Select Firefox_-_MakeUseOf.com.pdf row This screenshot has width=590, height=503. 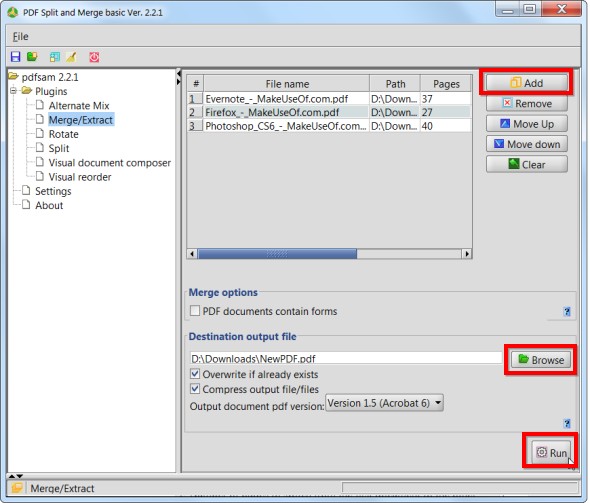[329, 112]
